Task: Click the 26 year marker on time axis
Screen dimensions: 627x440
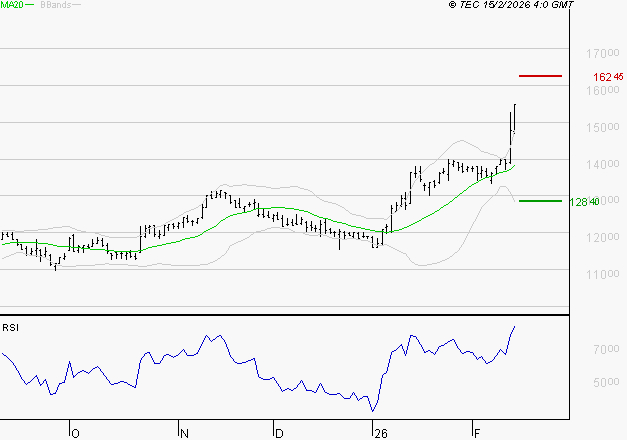Action: pos(379,433)
